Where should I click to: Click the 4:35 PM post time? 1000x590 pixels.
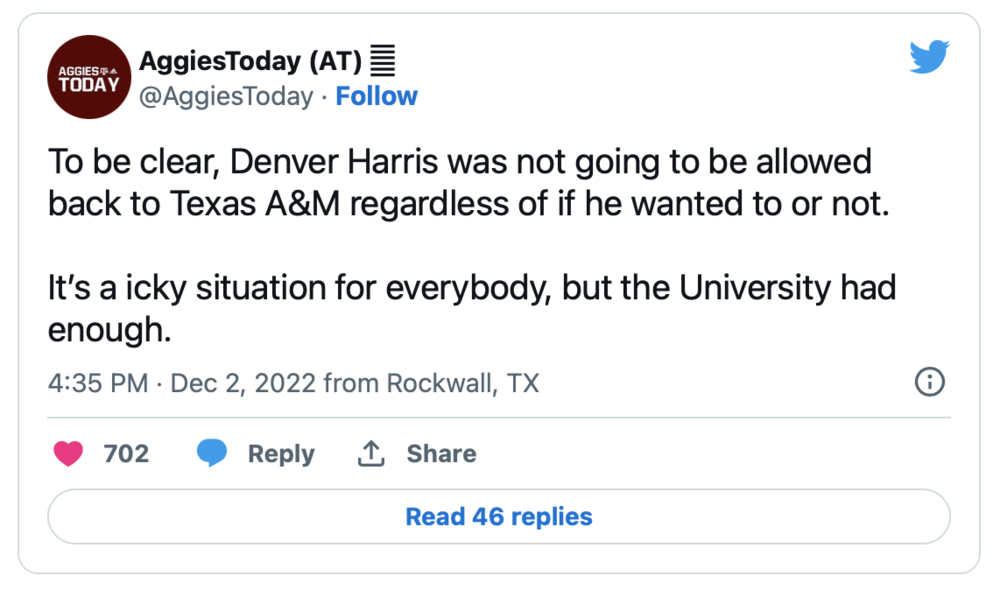pos(98,383)
